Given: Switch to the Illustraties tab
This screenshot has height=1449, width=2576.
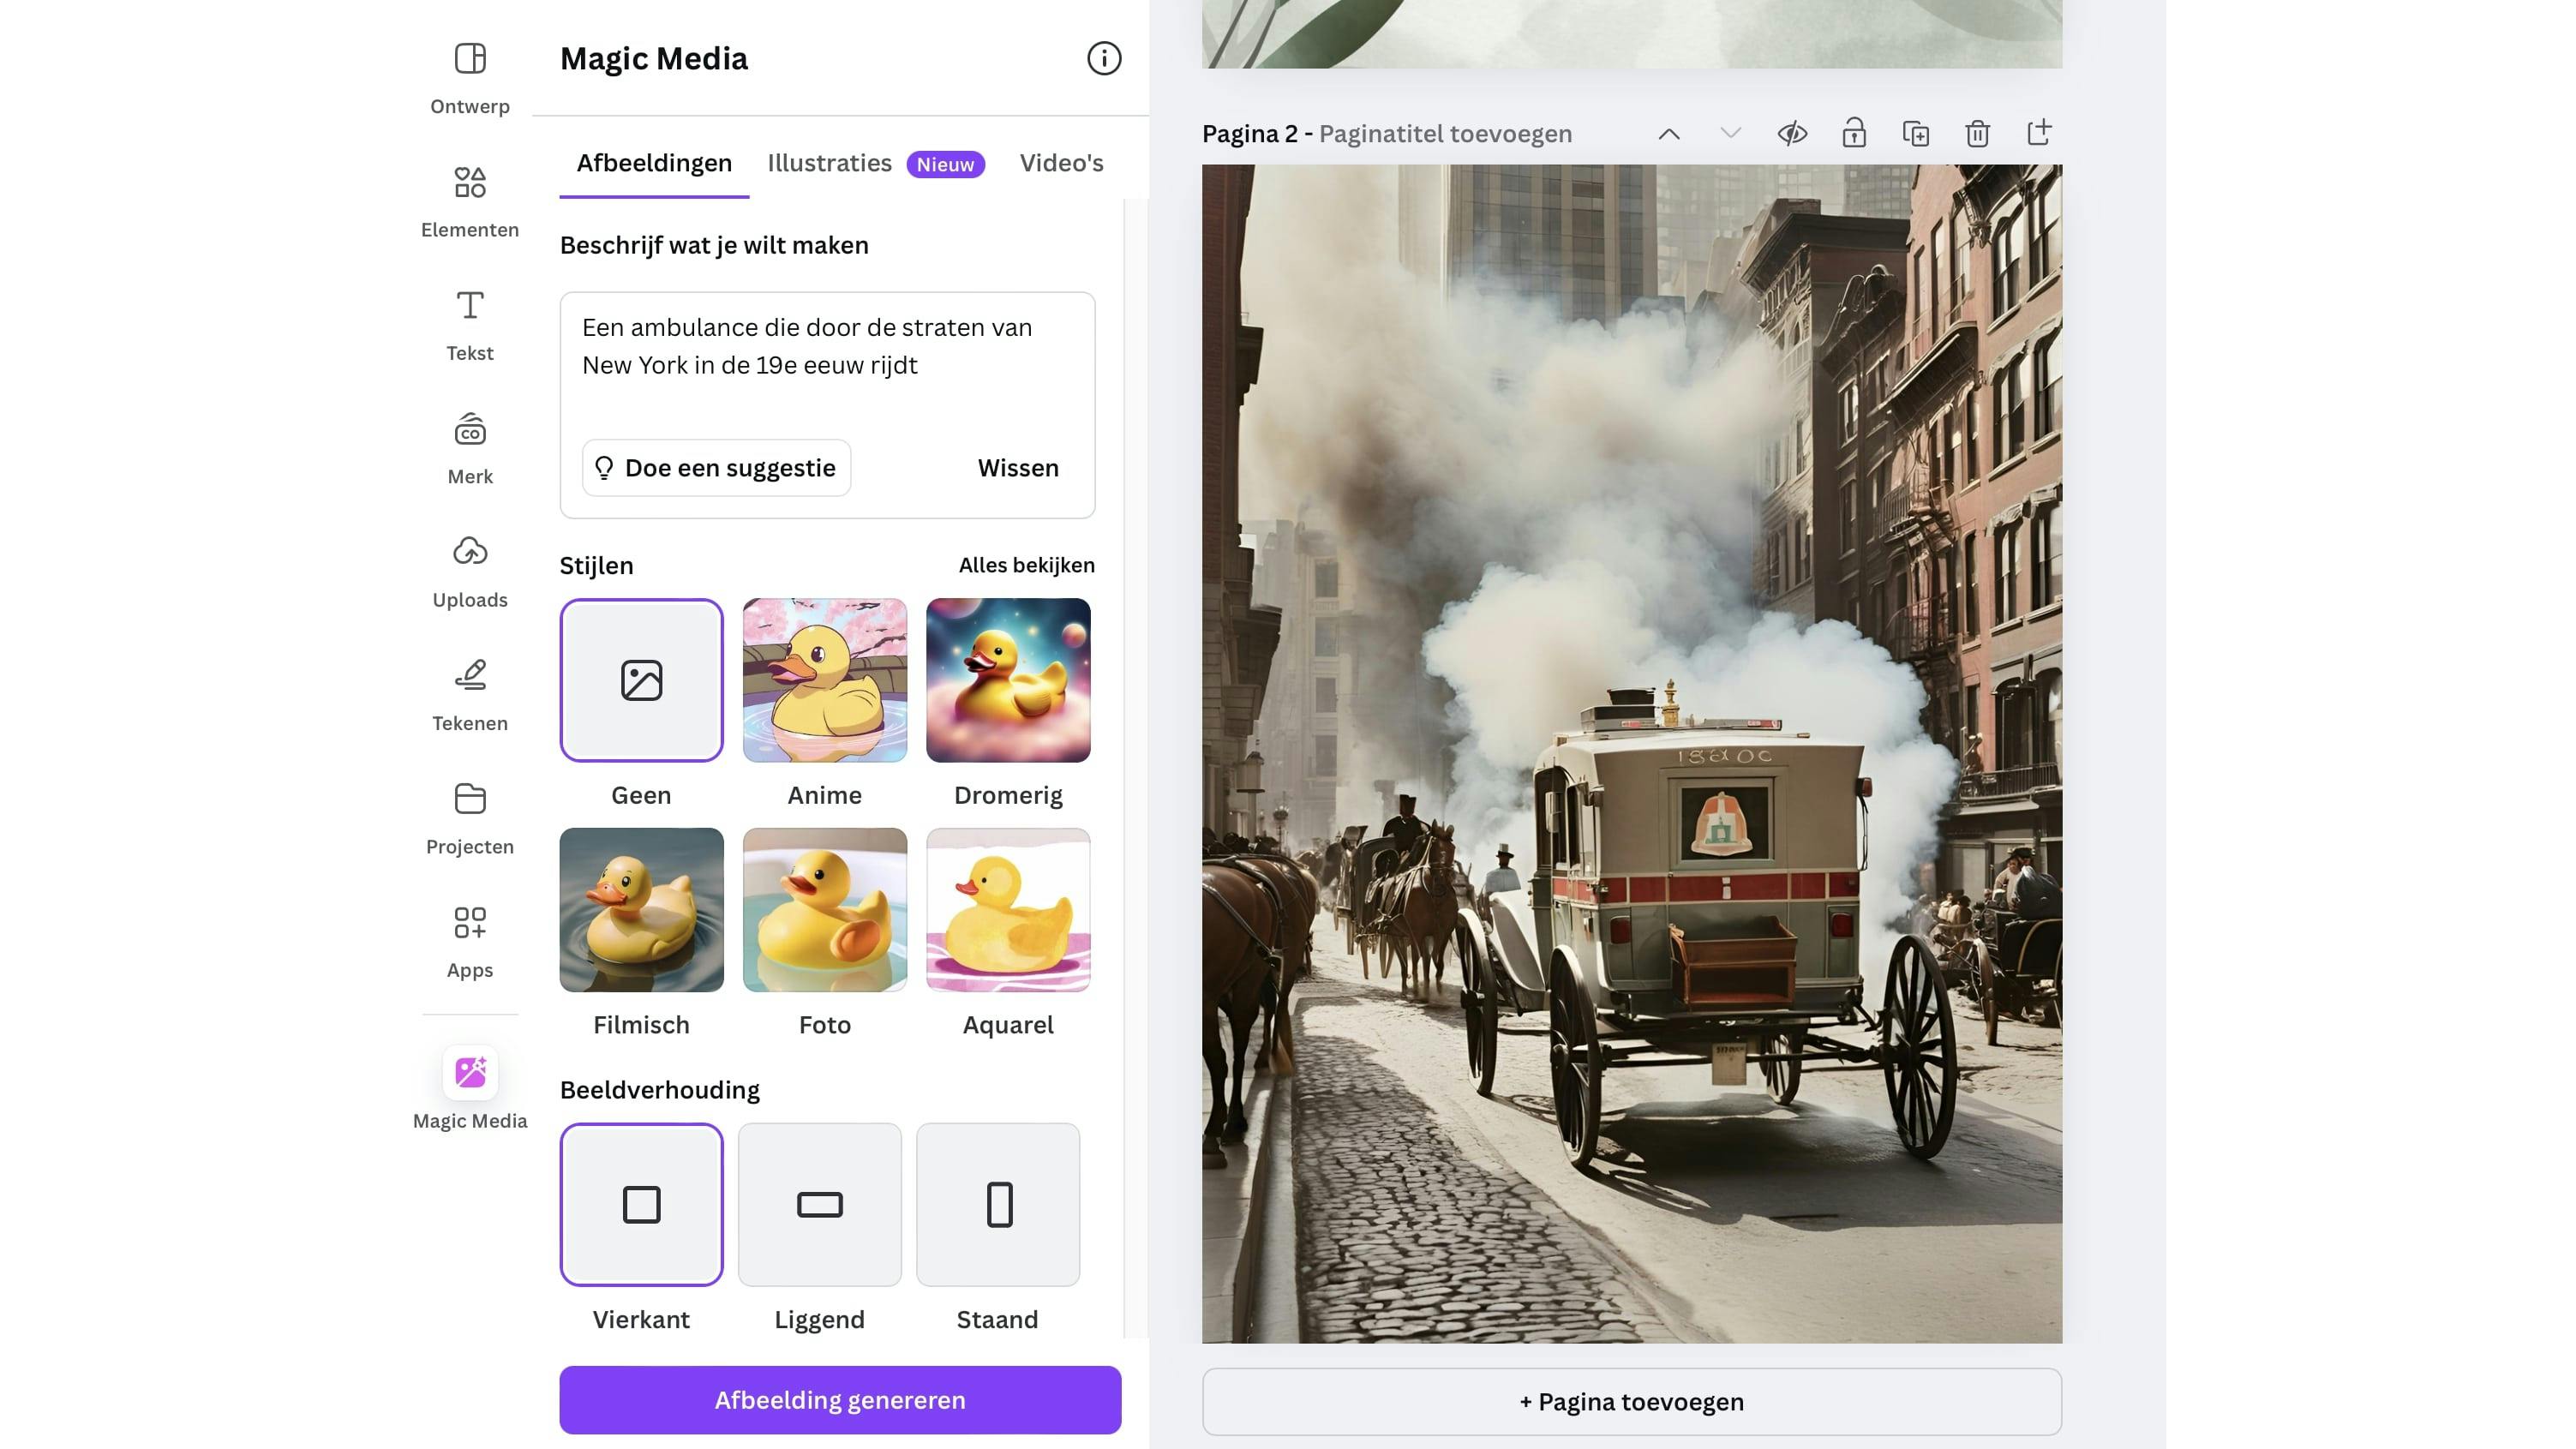Looking at the screenshot, I should (829, 163).
